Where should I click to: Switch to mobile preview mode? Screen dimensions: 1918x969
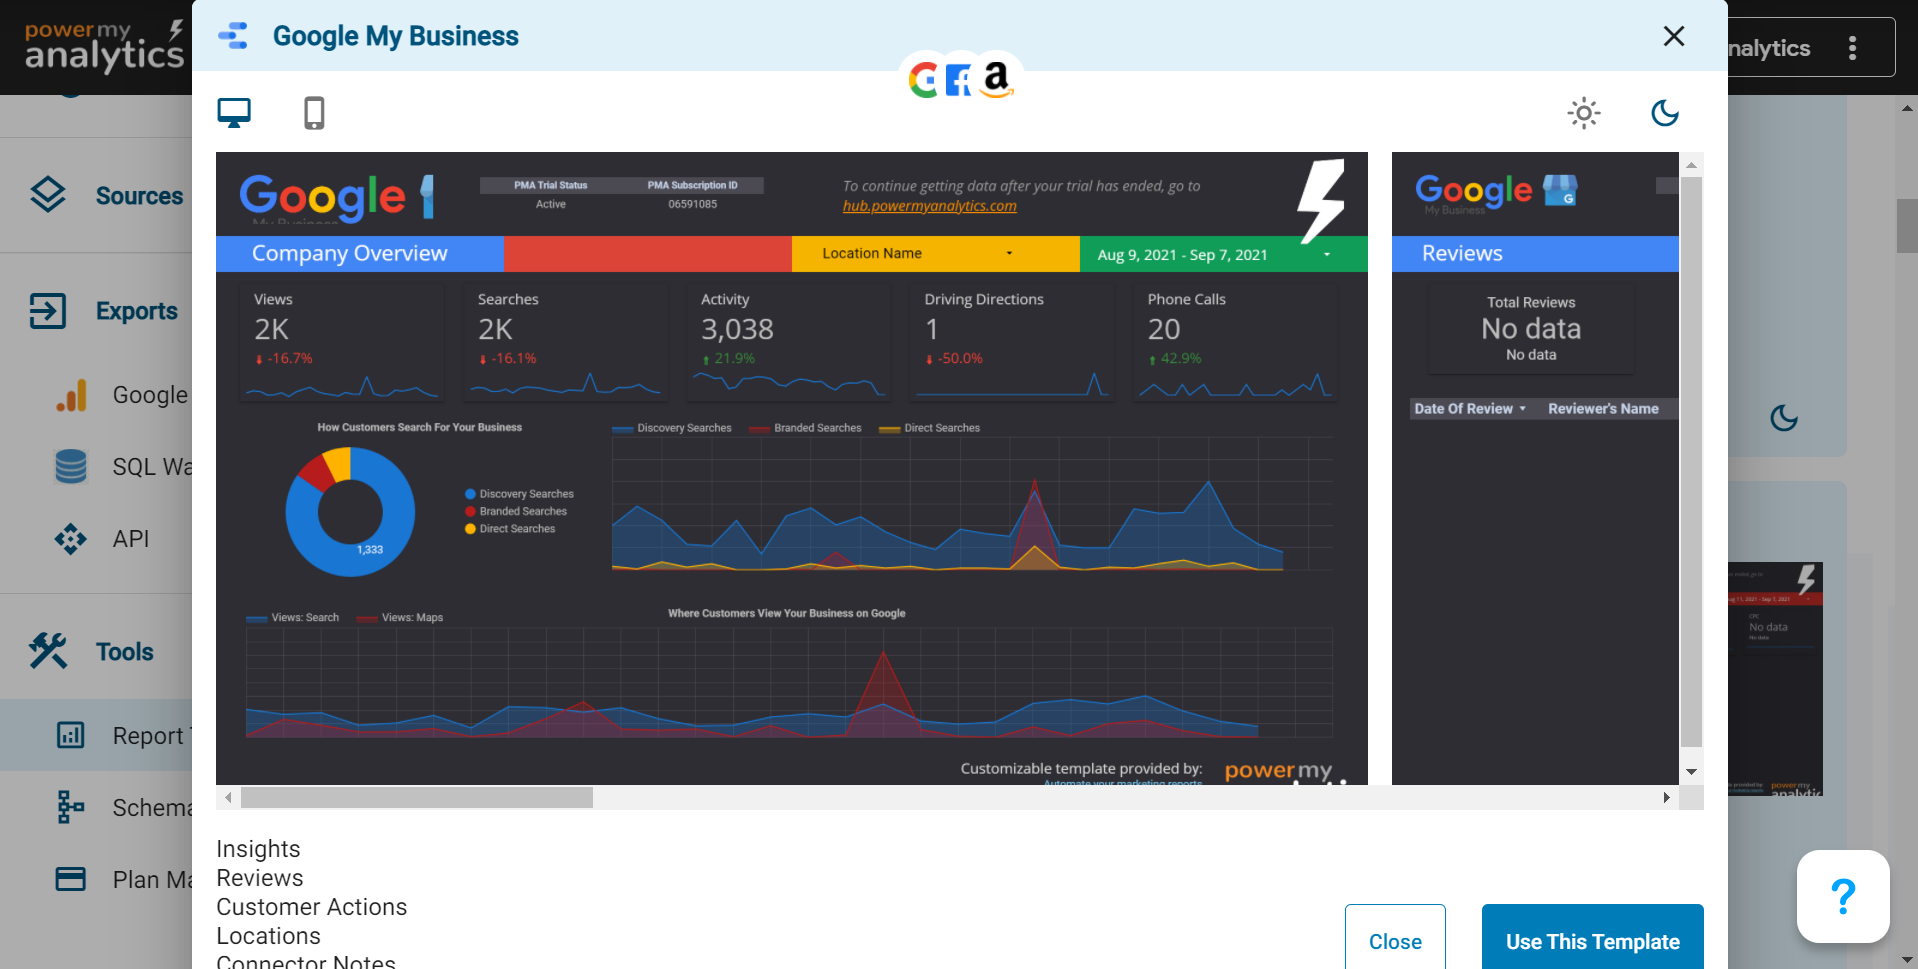[x=314, y=113]
